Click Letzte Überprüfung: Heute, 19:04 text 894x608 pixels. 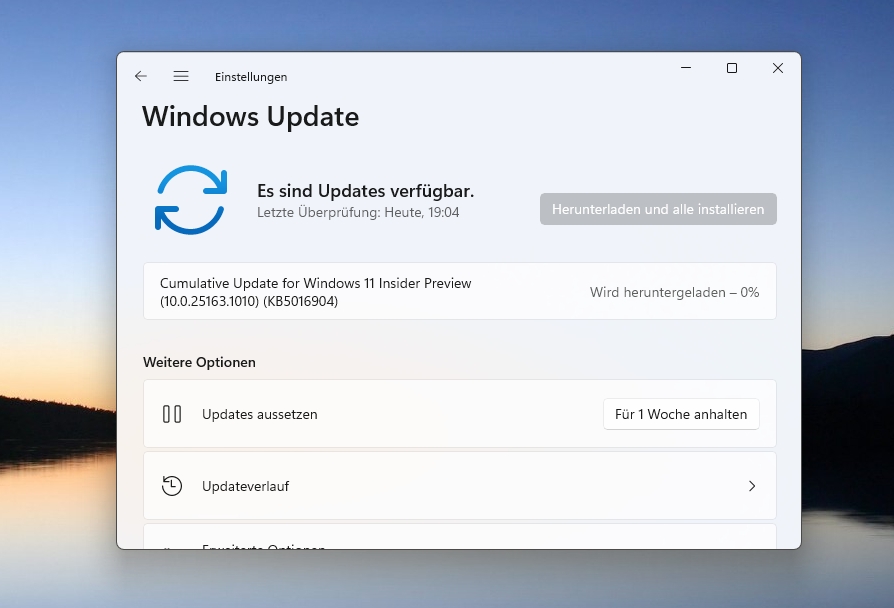click(358, 212)
